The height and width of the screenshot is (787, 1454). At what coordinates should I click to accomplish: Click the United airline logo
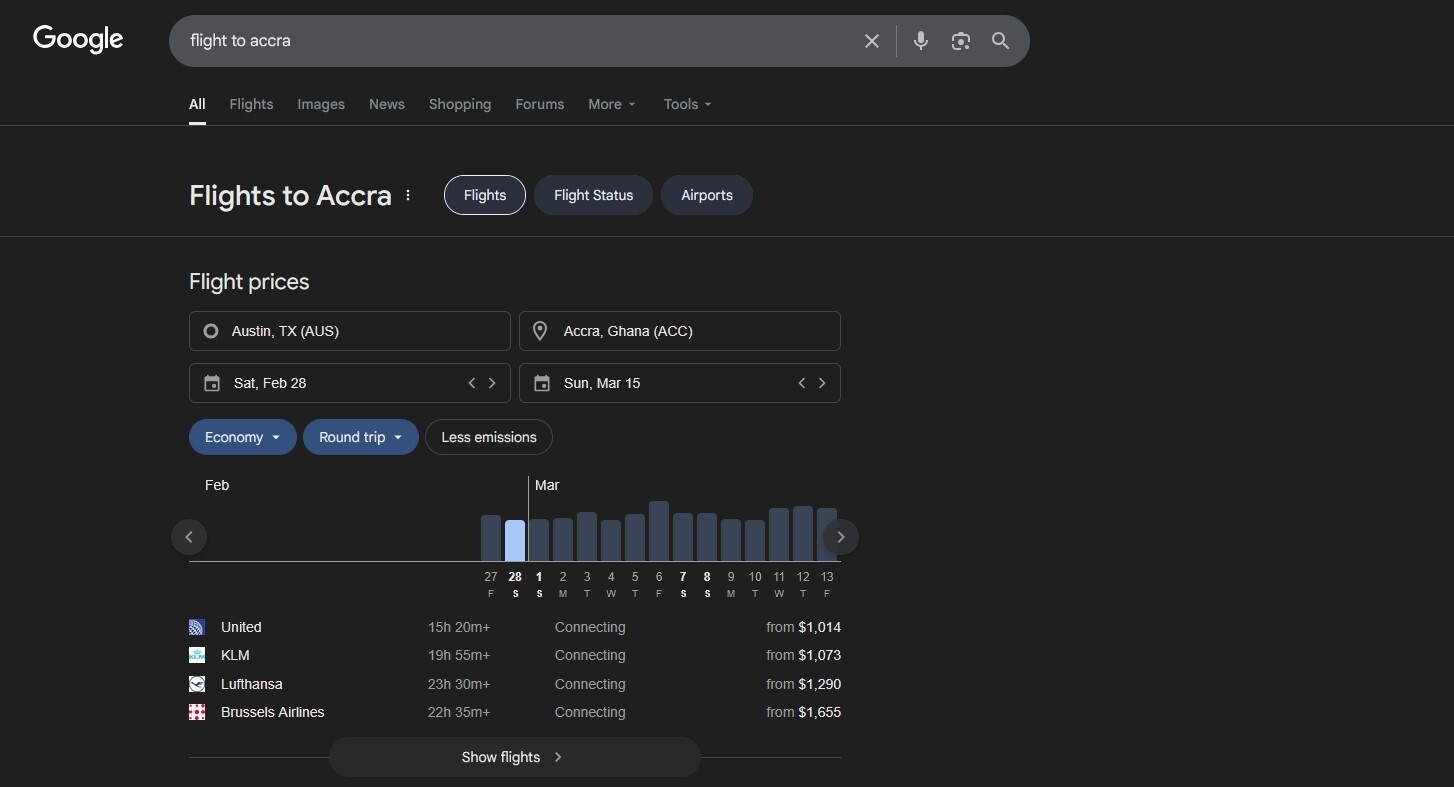(x=197, y=627)
